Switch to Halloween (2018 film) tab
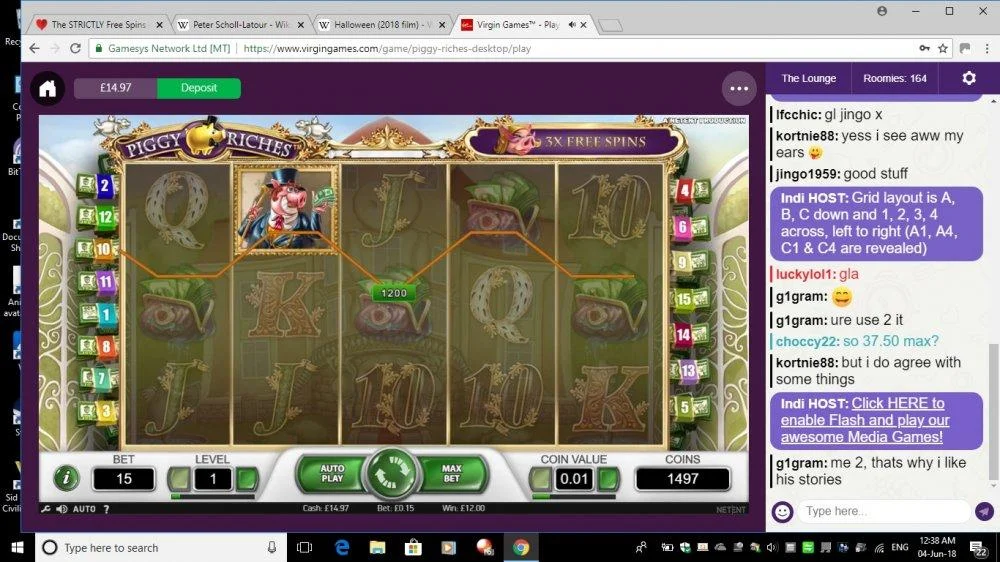1000x562 pixels. click(x=383, y=25)
